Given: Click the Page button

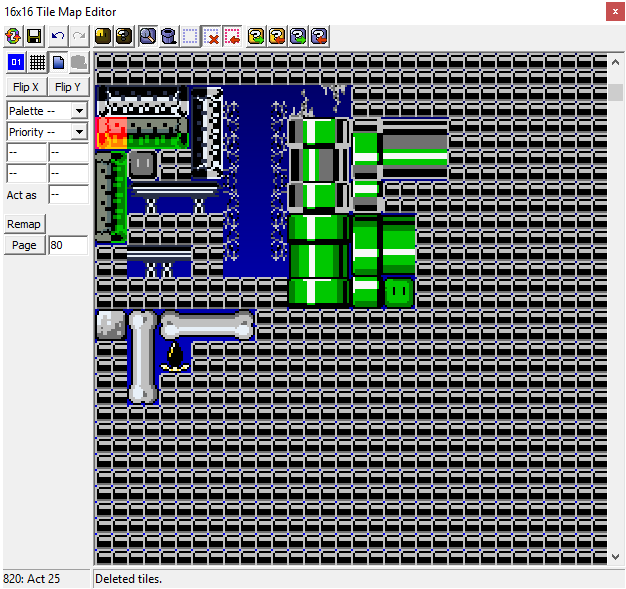Looking at the screenshot, I should coord(24,245).
